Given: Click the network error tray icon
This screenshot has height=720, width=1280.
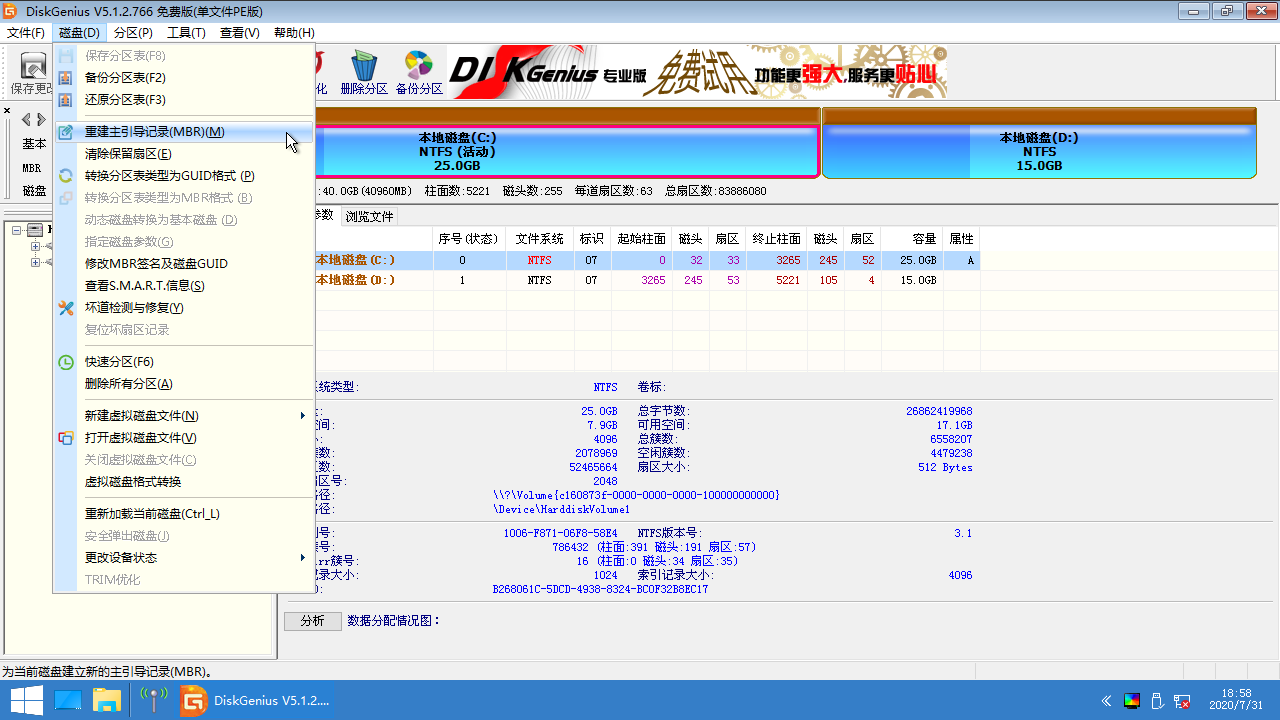Looking at the screenshot, I should (1182, 700).
